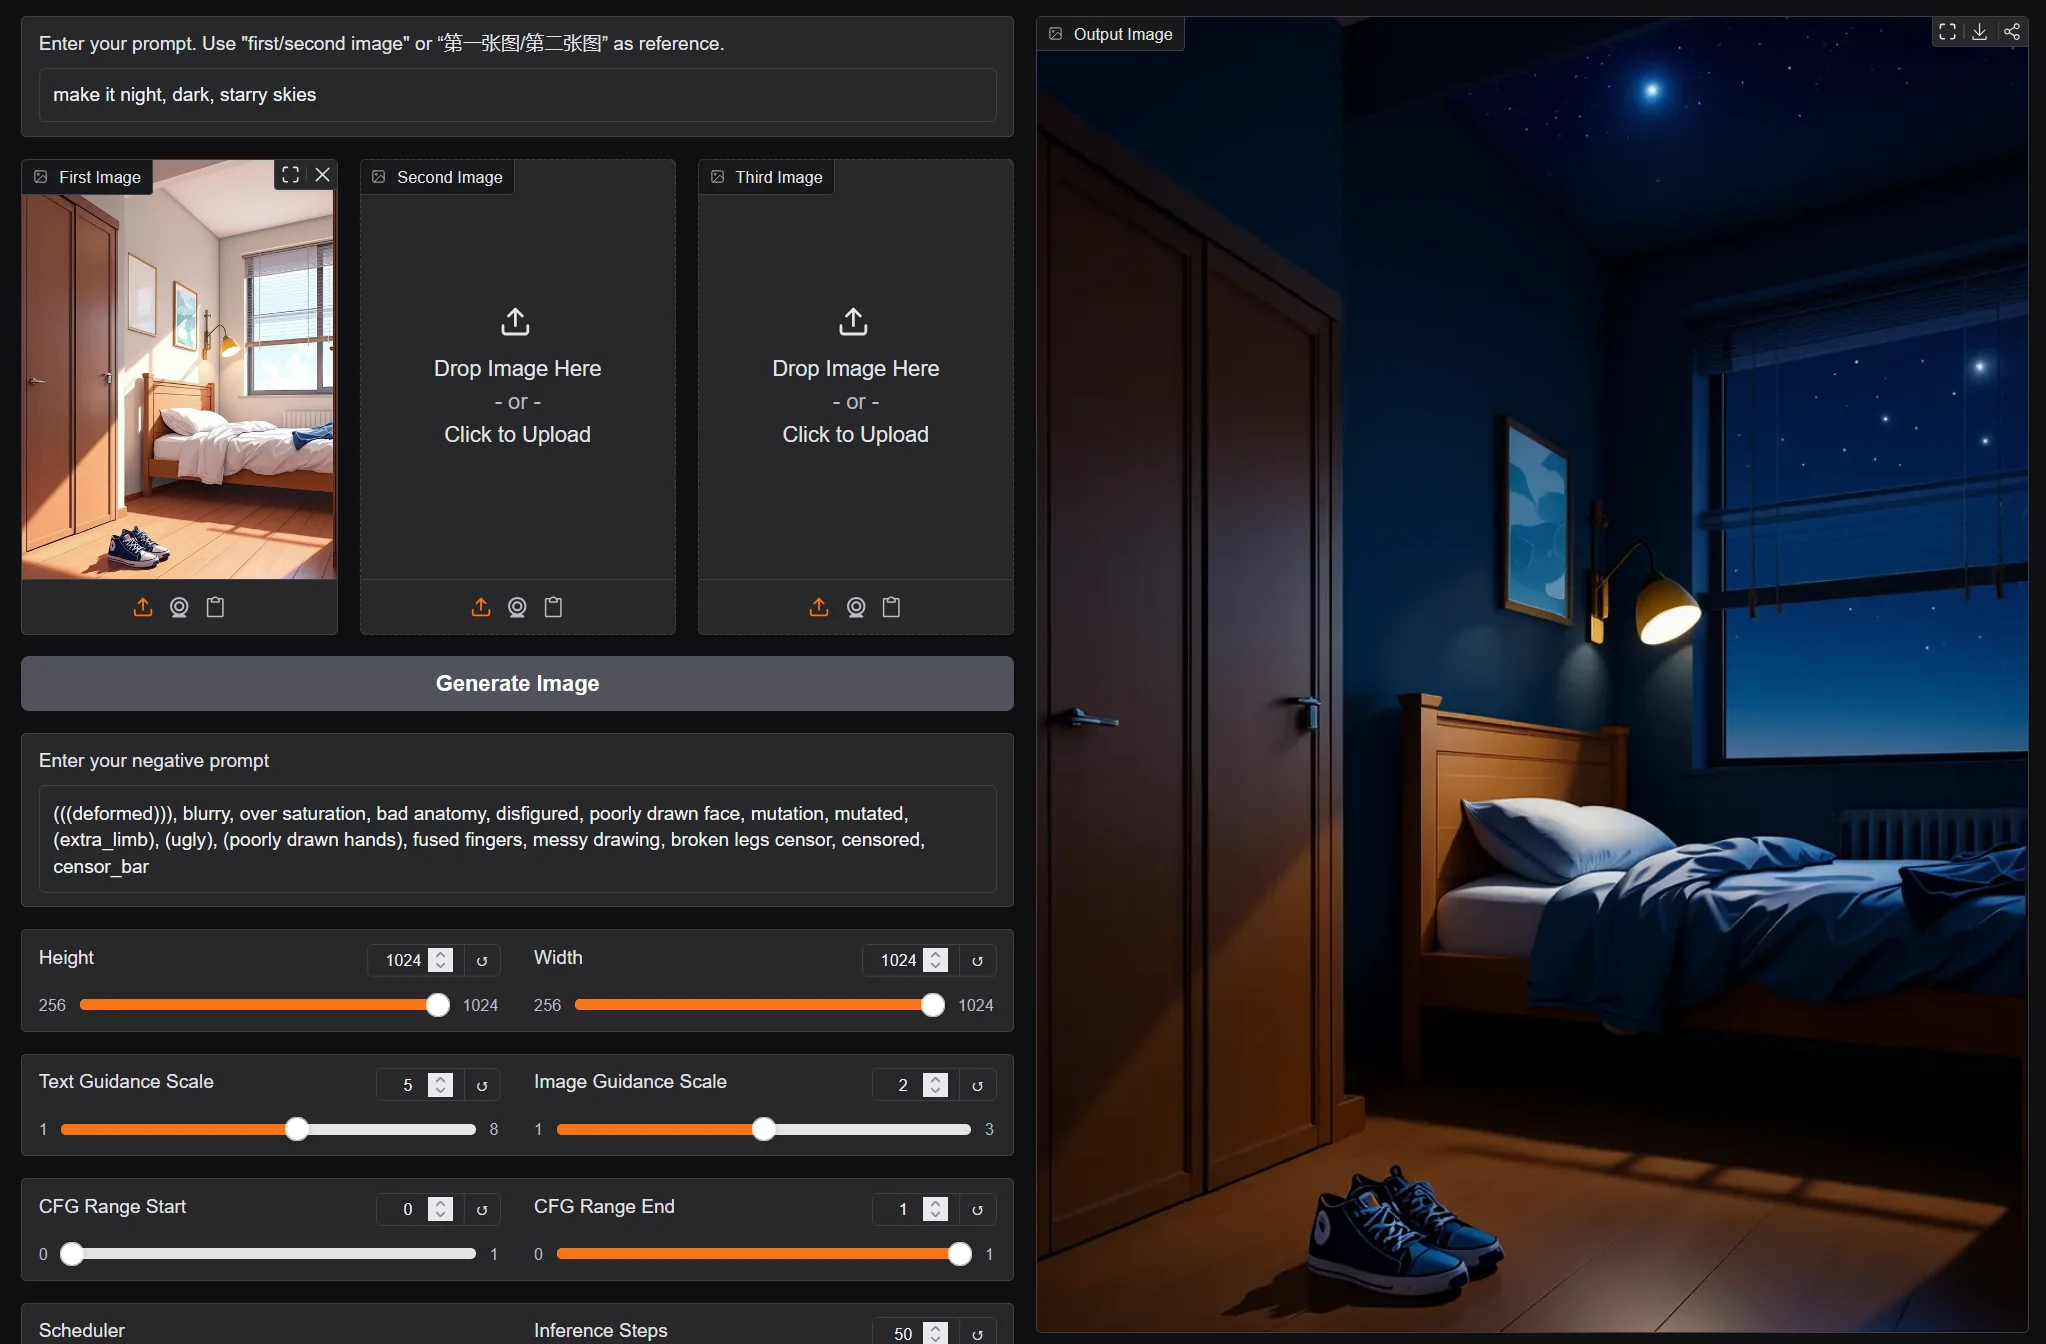Screen dimensions: 2046x1344
Task: Click the Third Image upload drop area
Action: (855, 375)
